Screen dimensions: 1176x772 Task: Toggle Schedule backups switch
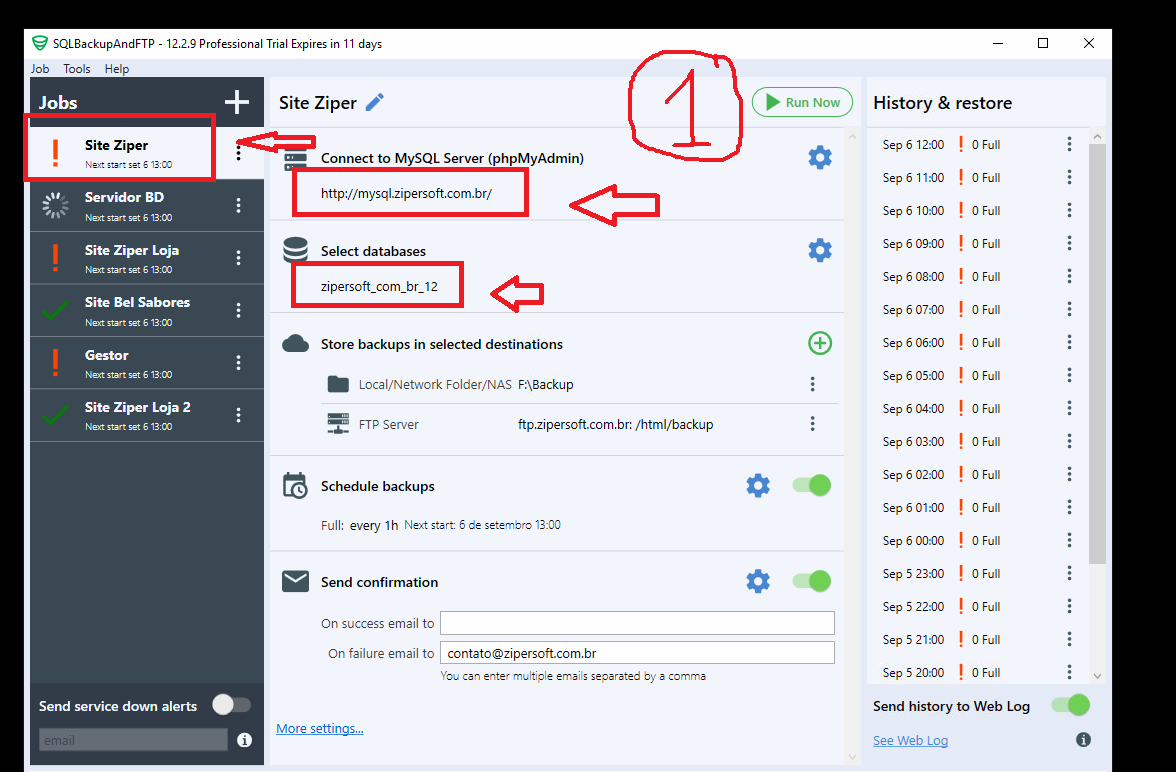pos(812,485)
